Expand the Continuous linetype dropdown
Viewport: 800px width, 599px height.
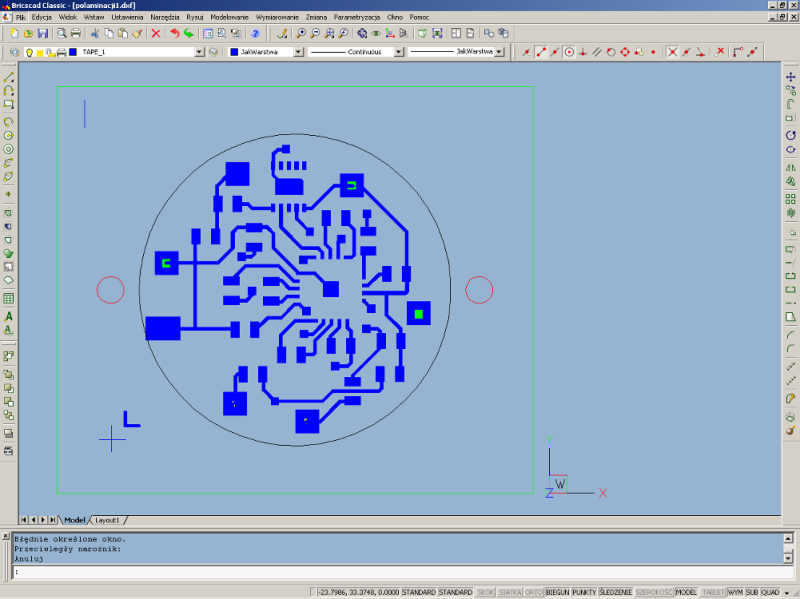398,52
